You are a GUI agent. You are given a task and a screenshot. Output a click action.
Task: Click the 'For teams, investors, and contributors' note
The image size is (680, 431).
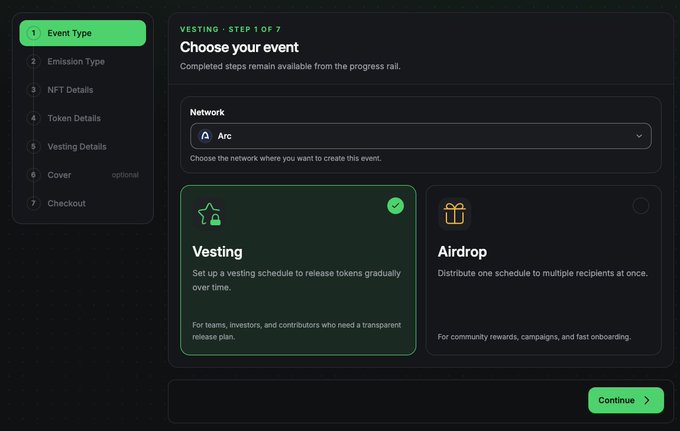pos(297,331)
